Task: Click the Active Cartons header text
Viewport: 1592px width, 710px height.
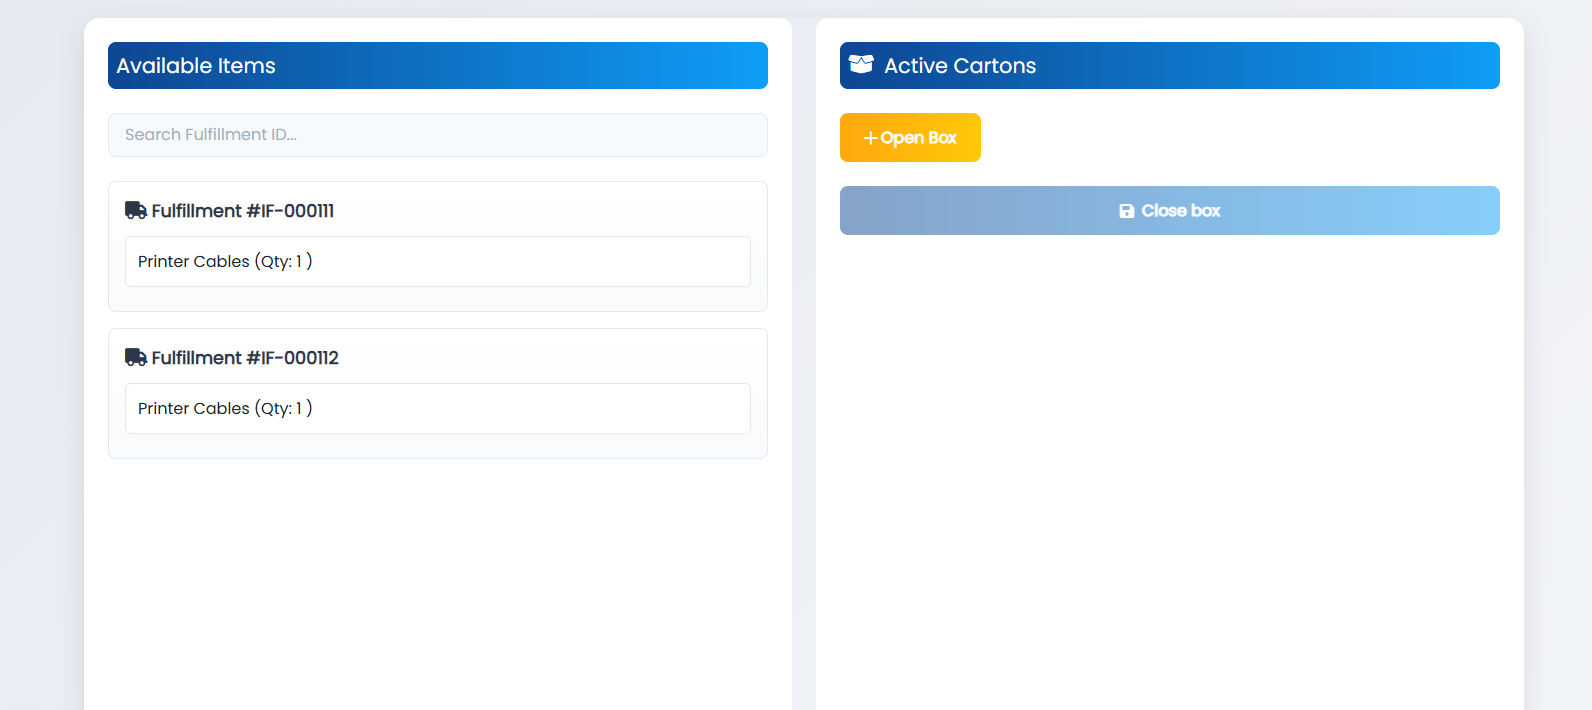Action: [x=960, y=66]
